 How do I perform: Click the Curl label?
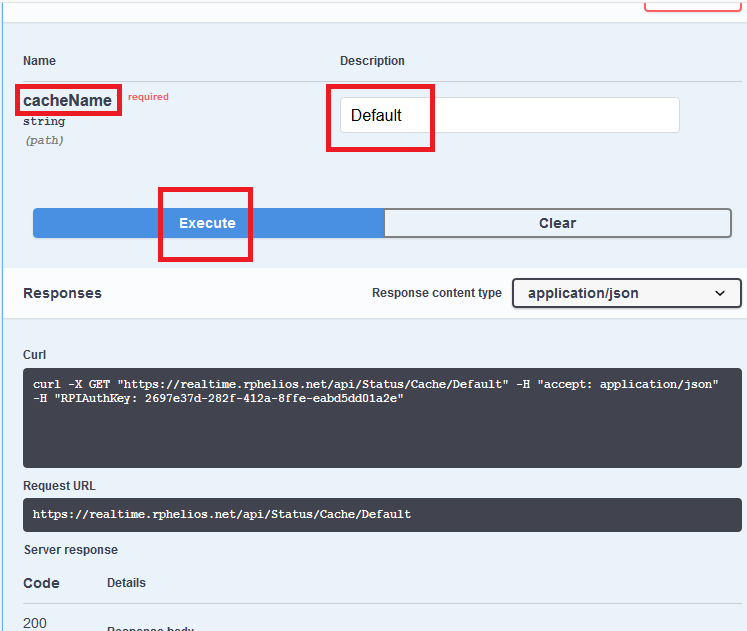coord(35,355)
